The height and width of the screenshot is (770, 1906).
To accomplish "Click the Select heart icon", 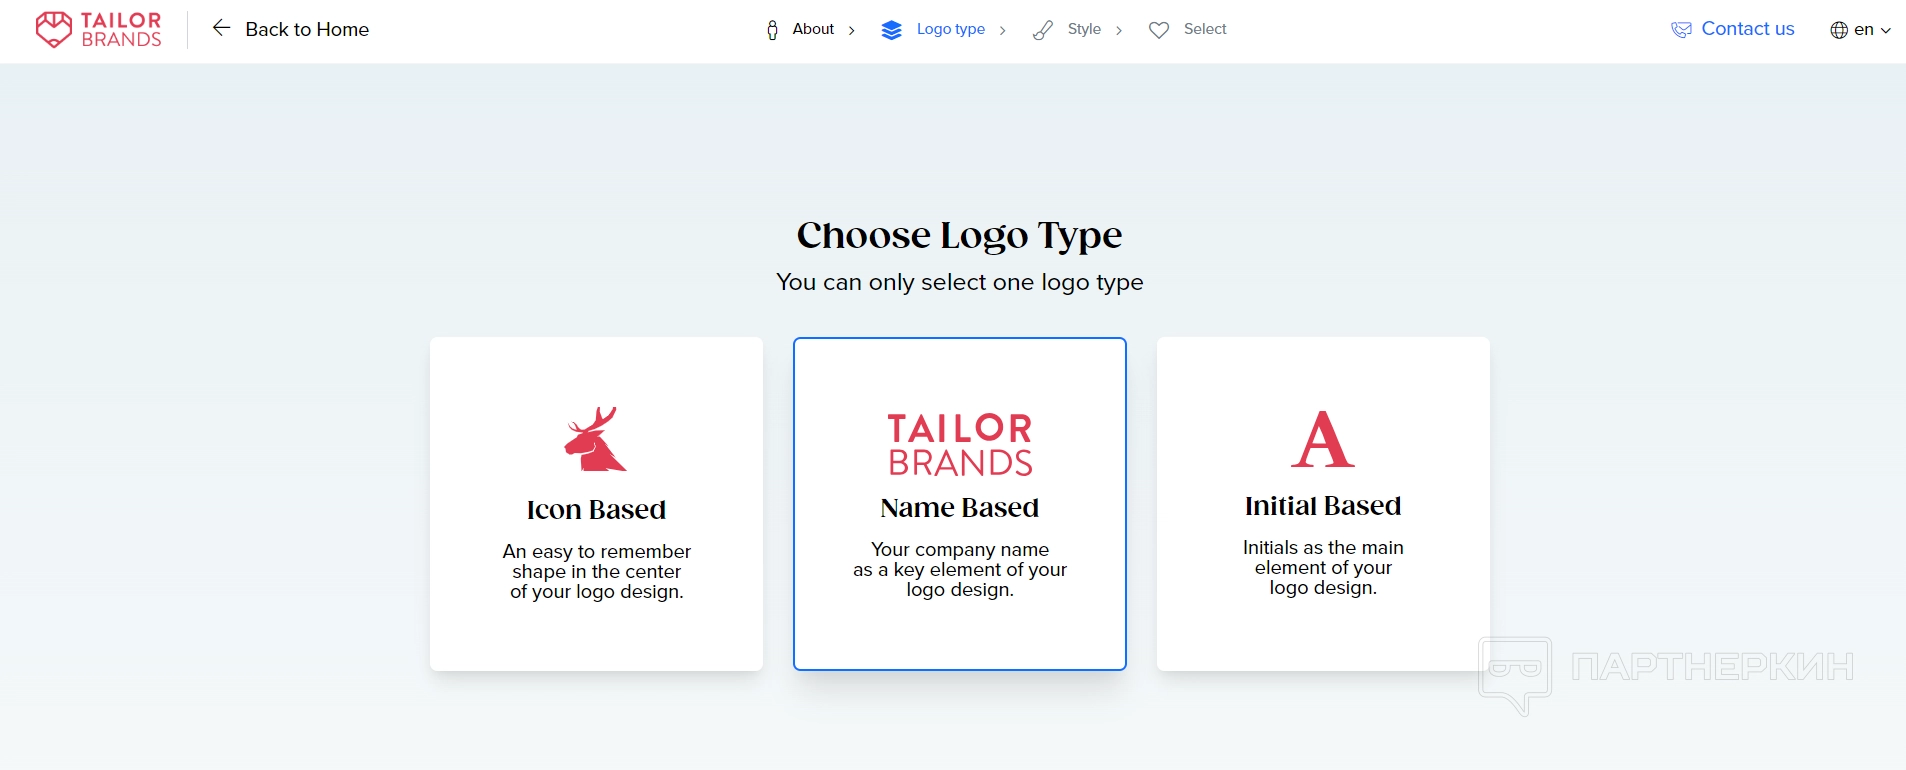I will [x=1159, y=30].
